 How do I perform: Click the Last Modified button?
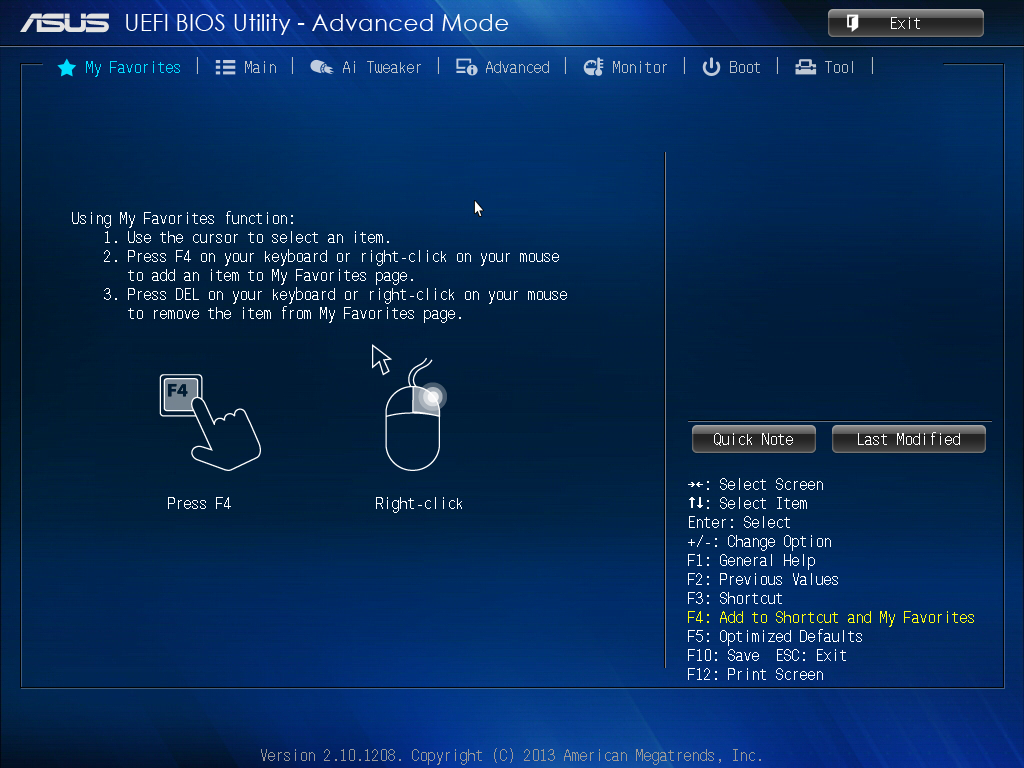(908, 438)
